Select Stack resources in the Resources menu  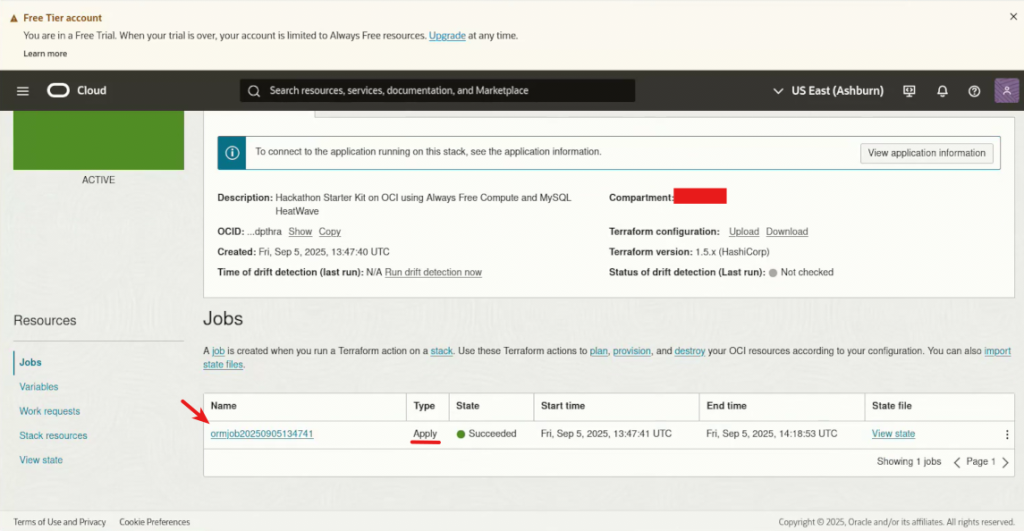click(x=53, y=436)
